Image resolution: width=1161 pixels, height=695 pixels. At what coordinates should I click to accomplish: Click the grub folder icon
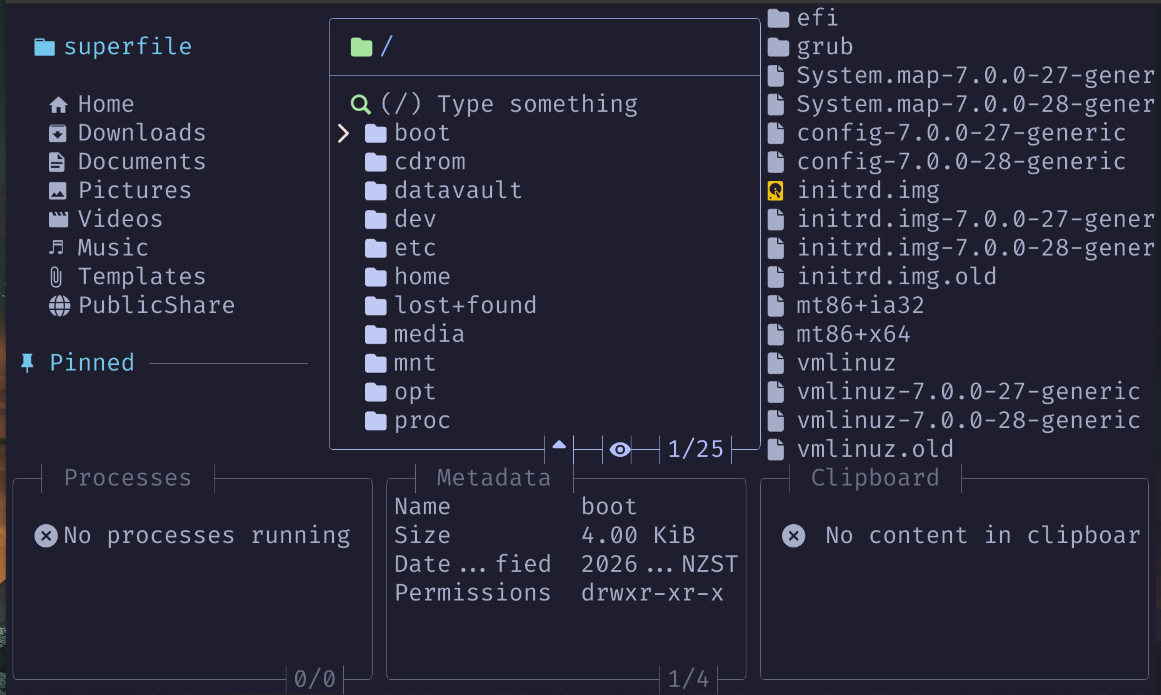778,47
